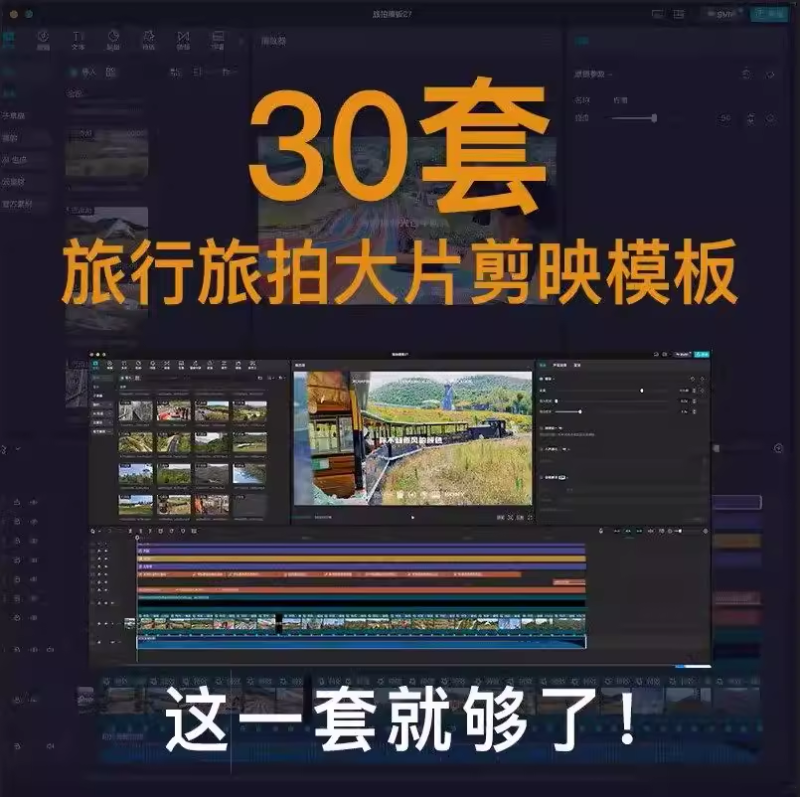Image resolution: width=800 pixels, height=797 pixels.
Task: Expand the collapsed arrow at the toolbar's right edge
Action: click(238, 40)
